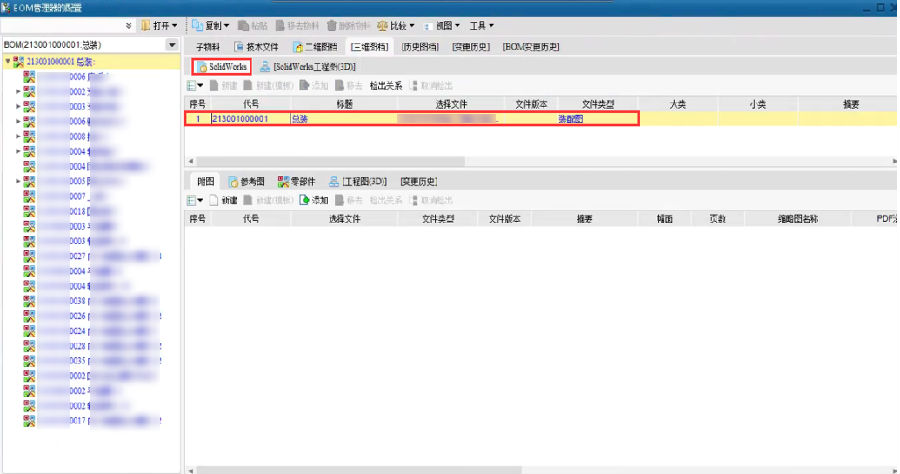Click the 缩略图名称 column header
The height and width of the screenshot is (474, 900).
pos(798,219)
